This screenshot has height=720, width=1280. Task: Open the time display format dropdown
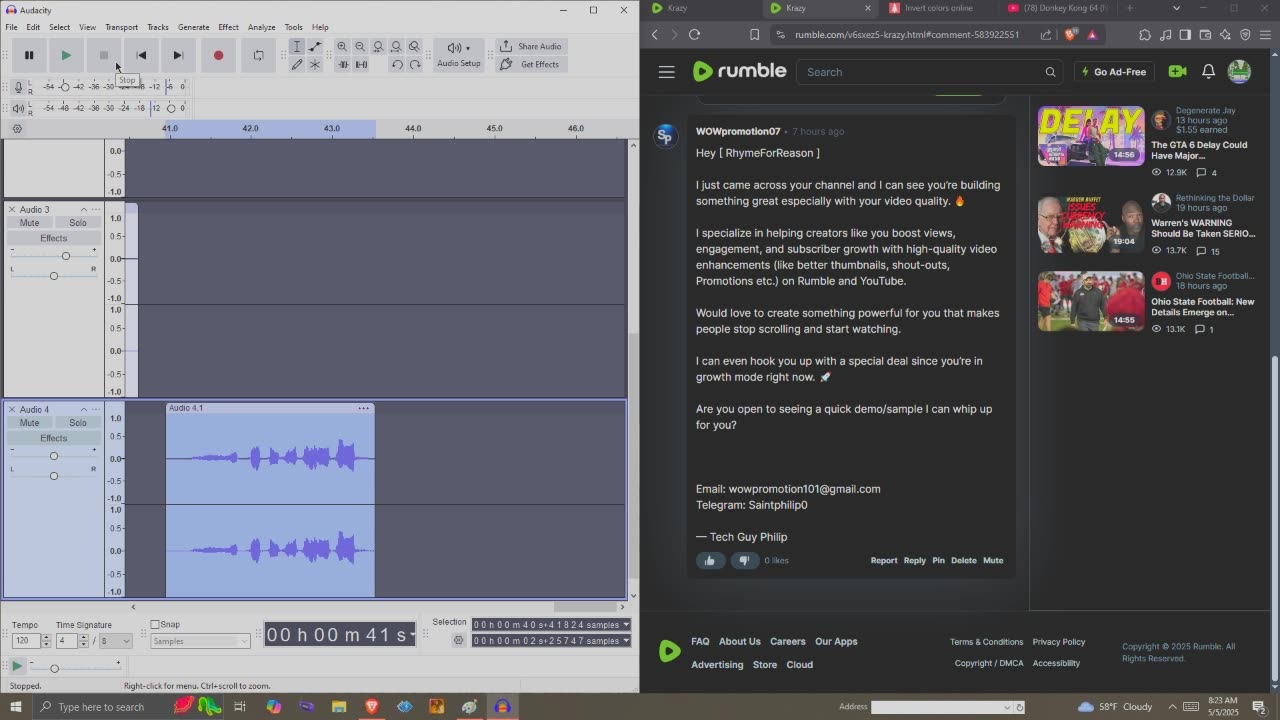tap(412, 634)
